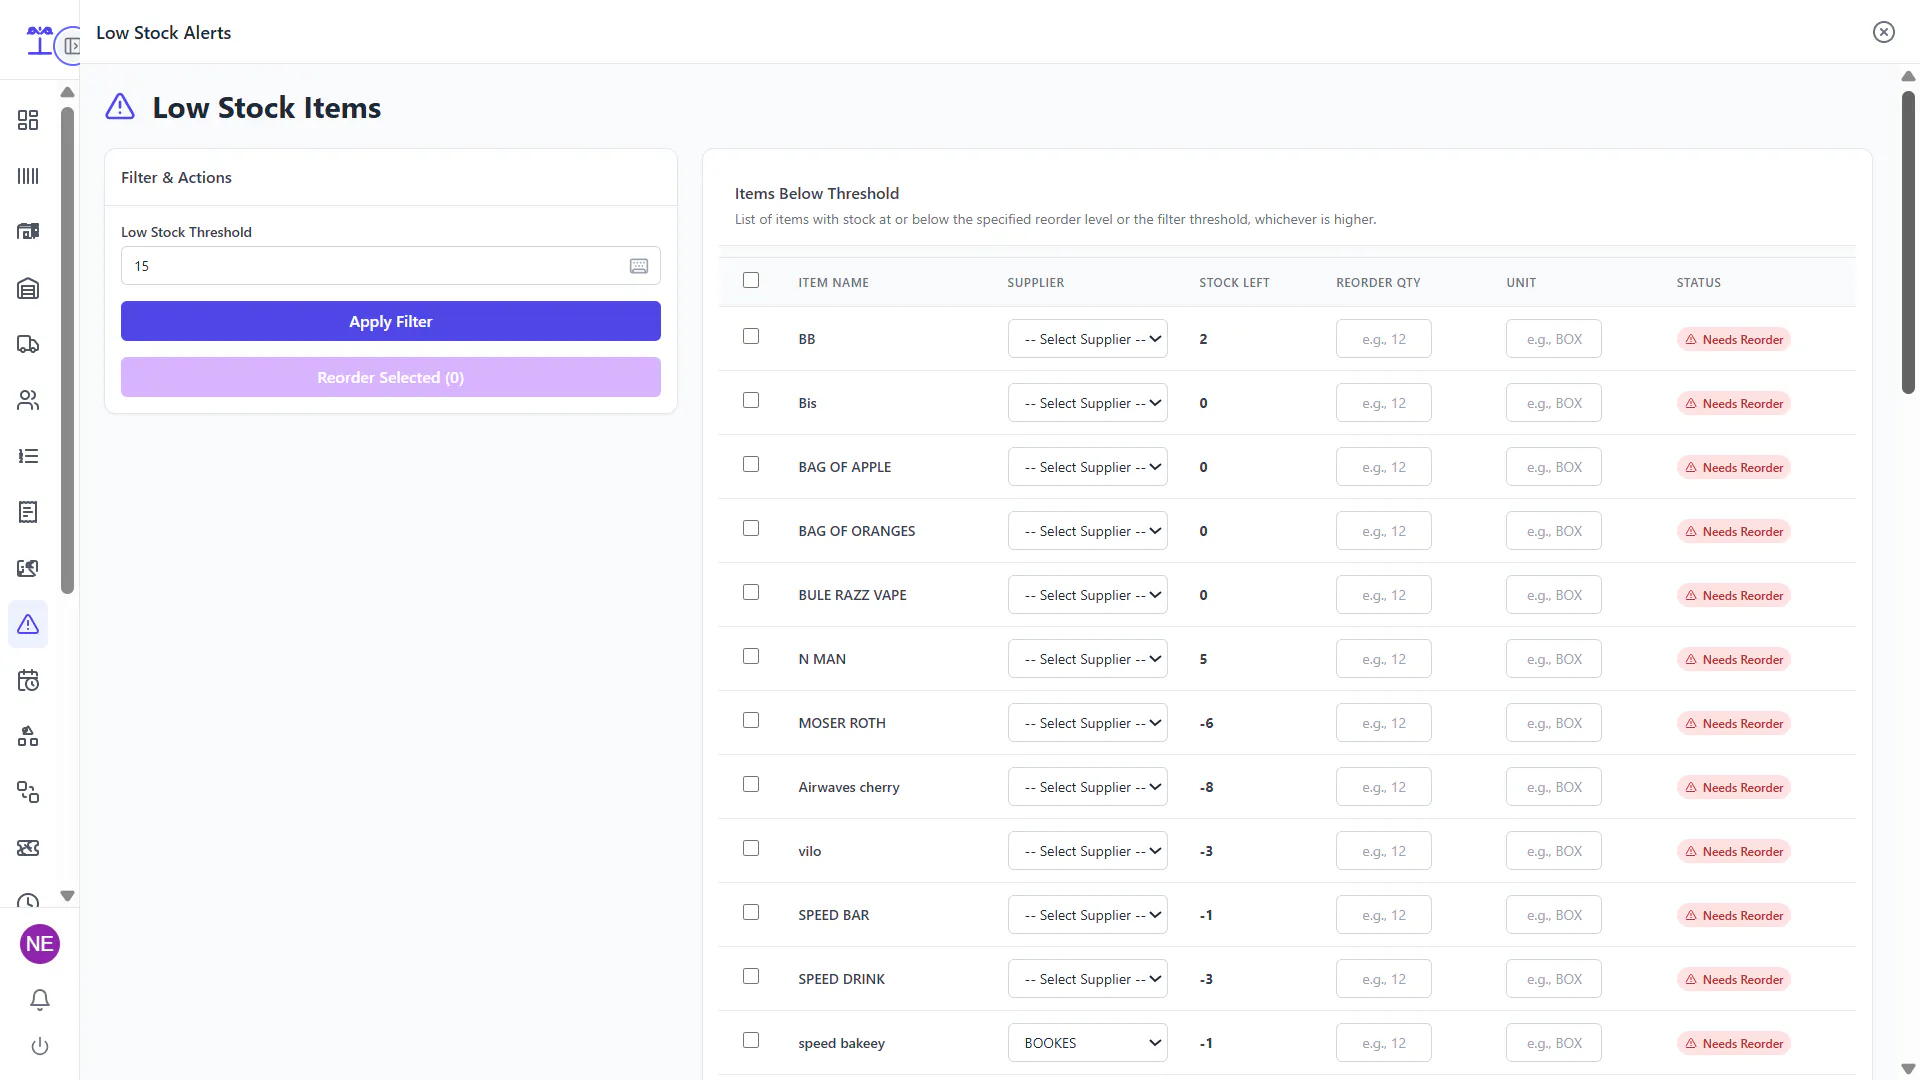Open the workflow icon in sidebar
The image size is (1920, 1080).
[28, 792]
